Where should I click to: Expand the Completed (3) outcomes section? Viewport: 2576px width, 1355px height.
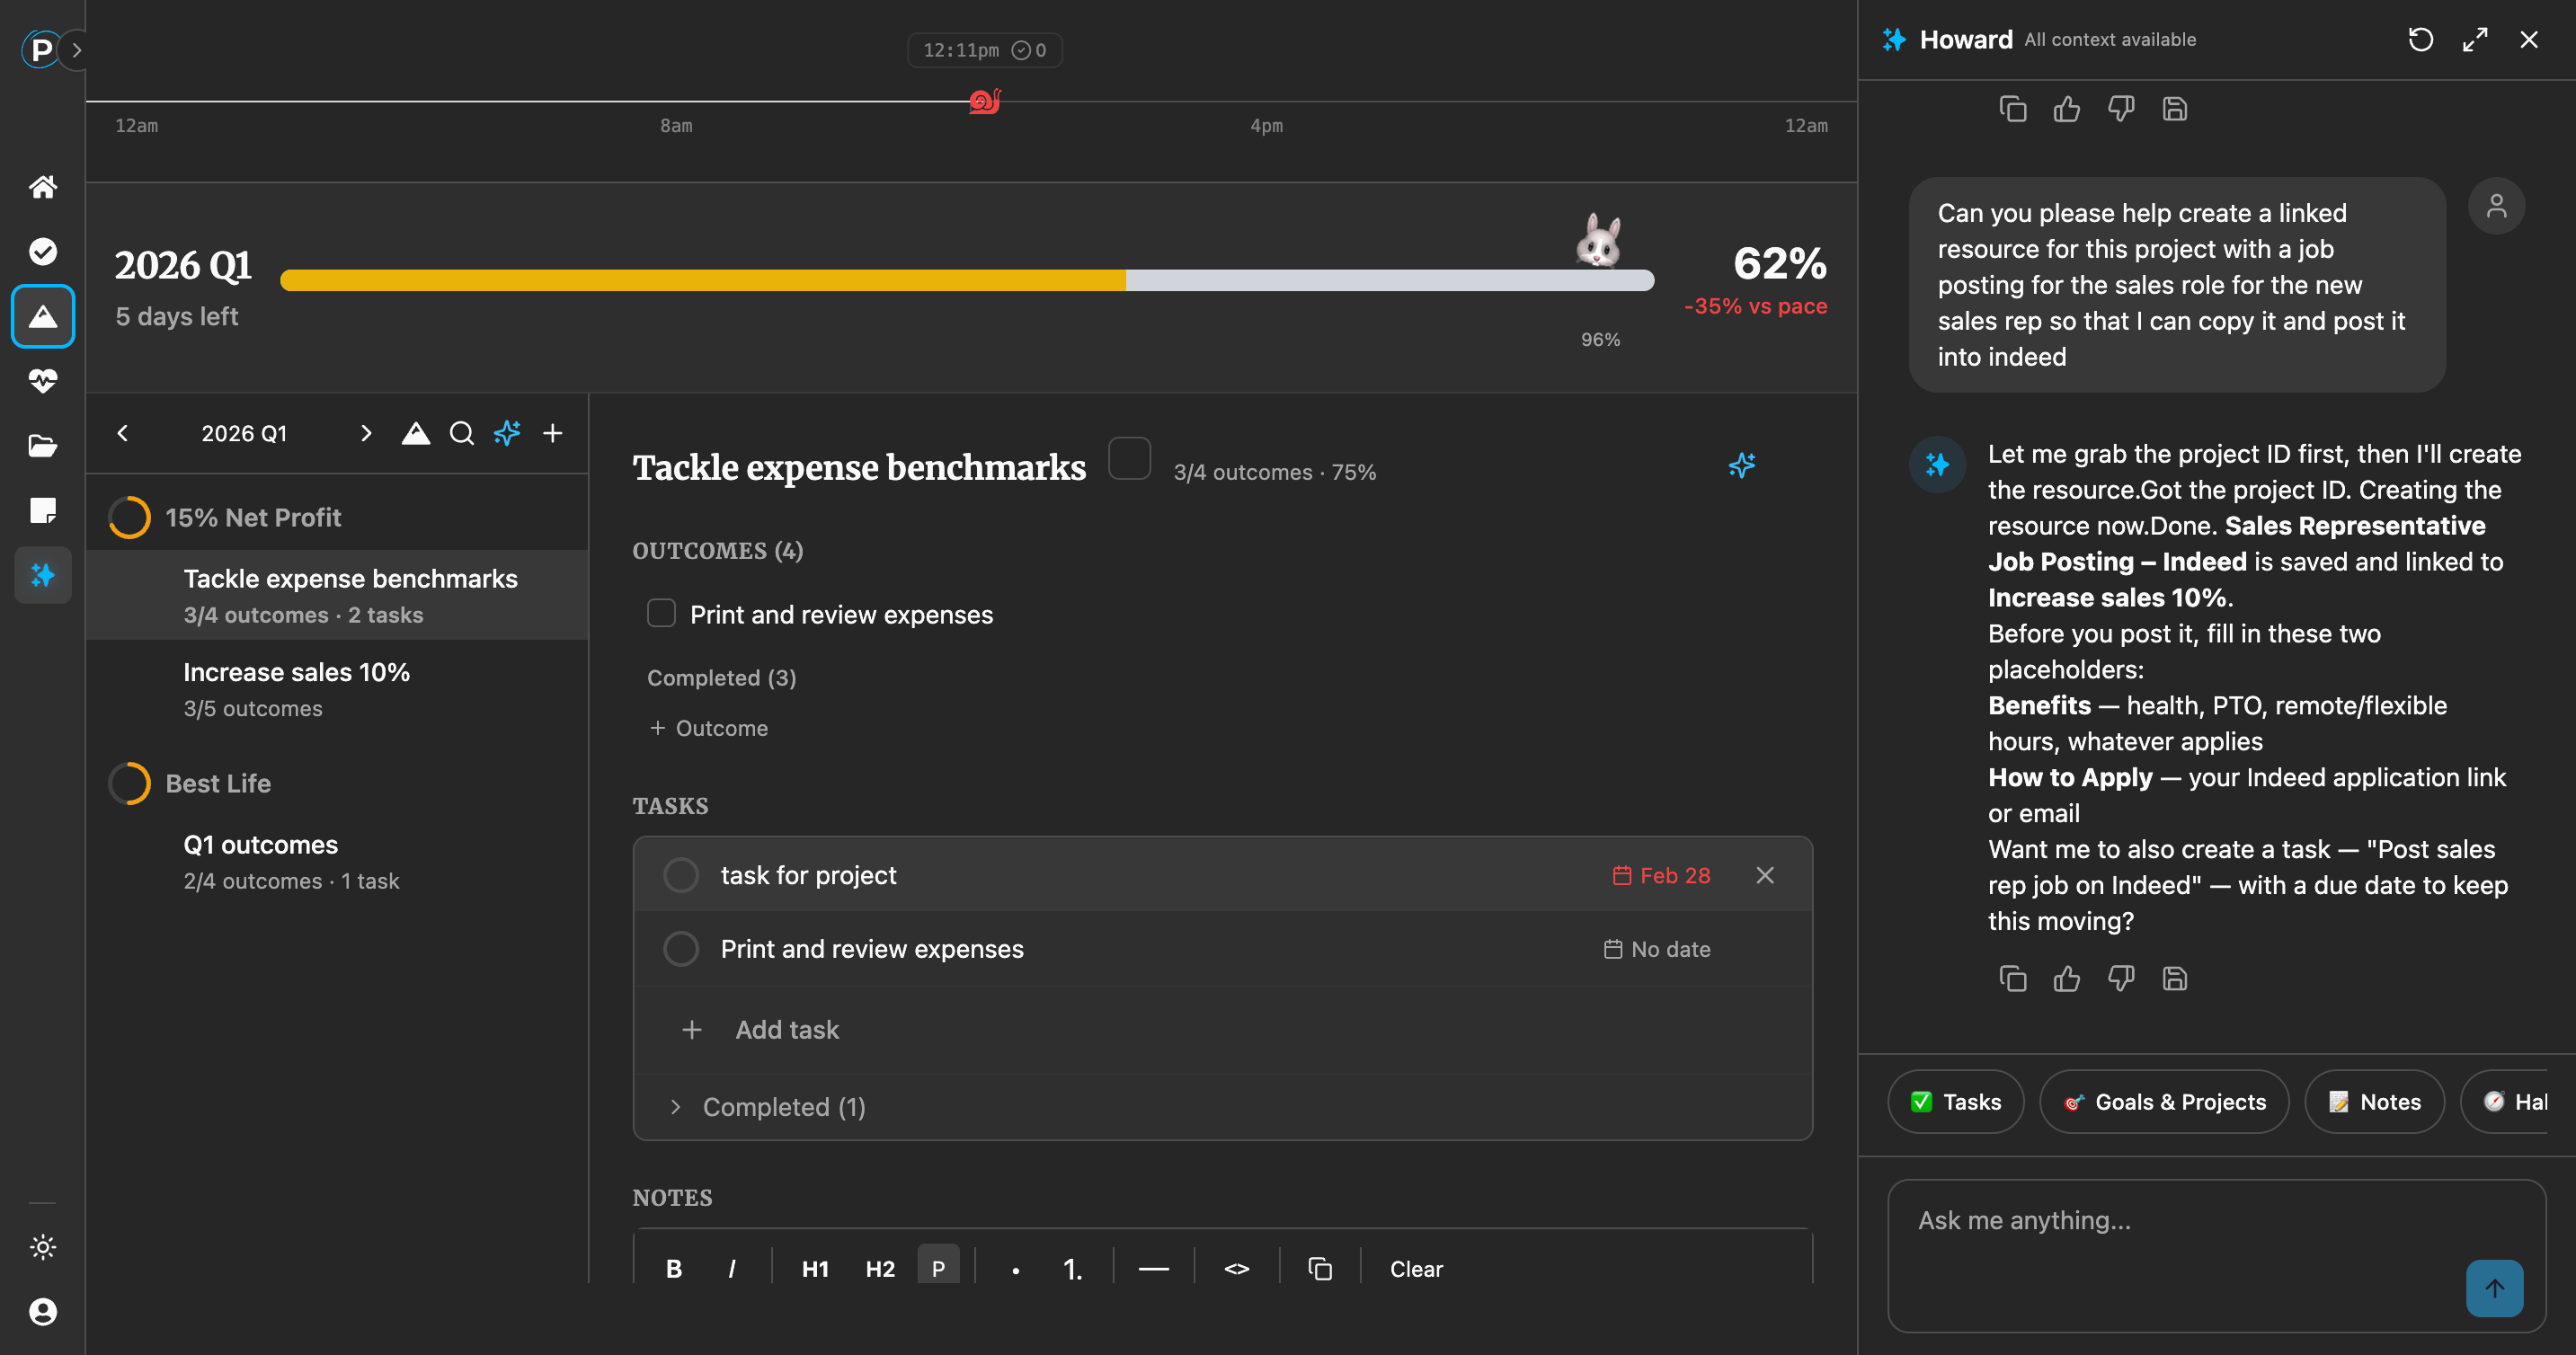[x=720, y=677]
